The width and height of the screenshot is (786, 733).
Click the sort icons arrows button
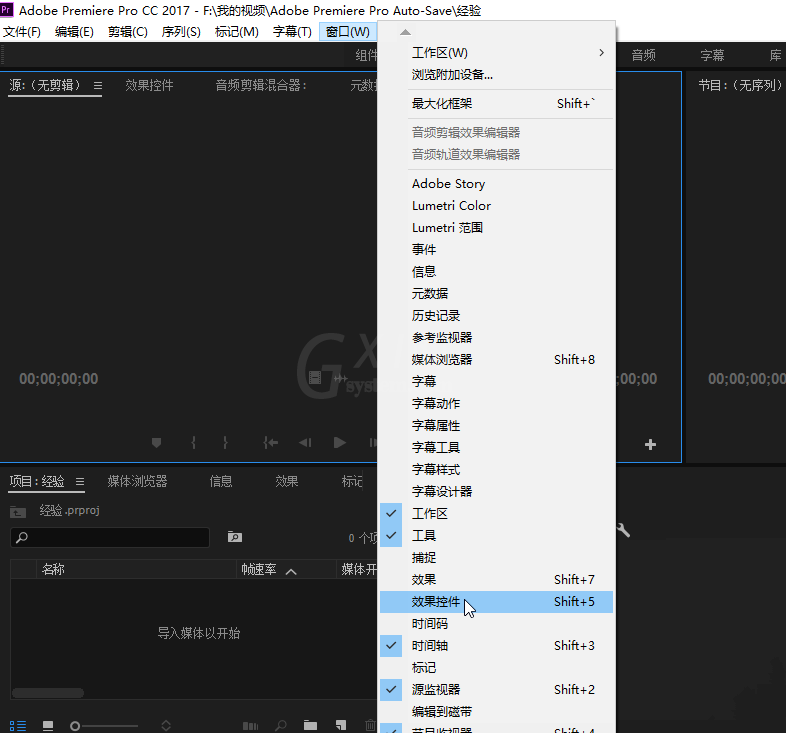point(166,725)
